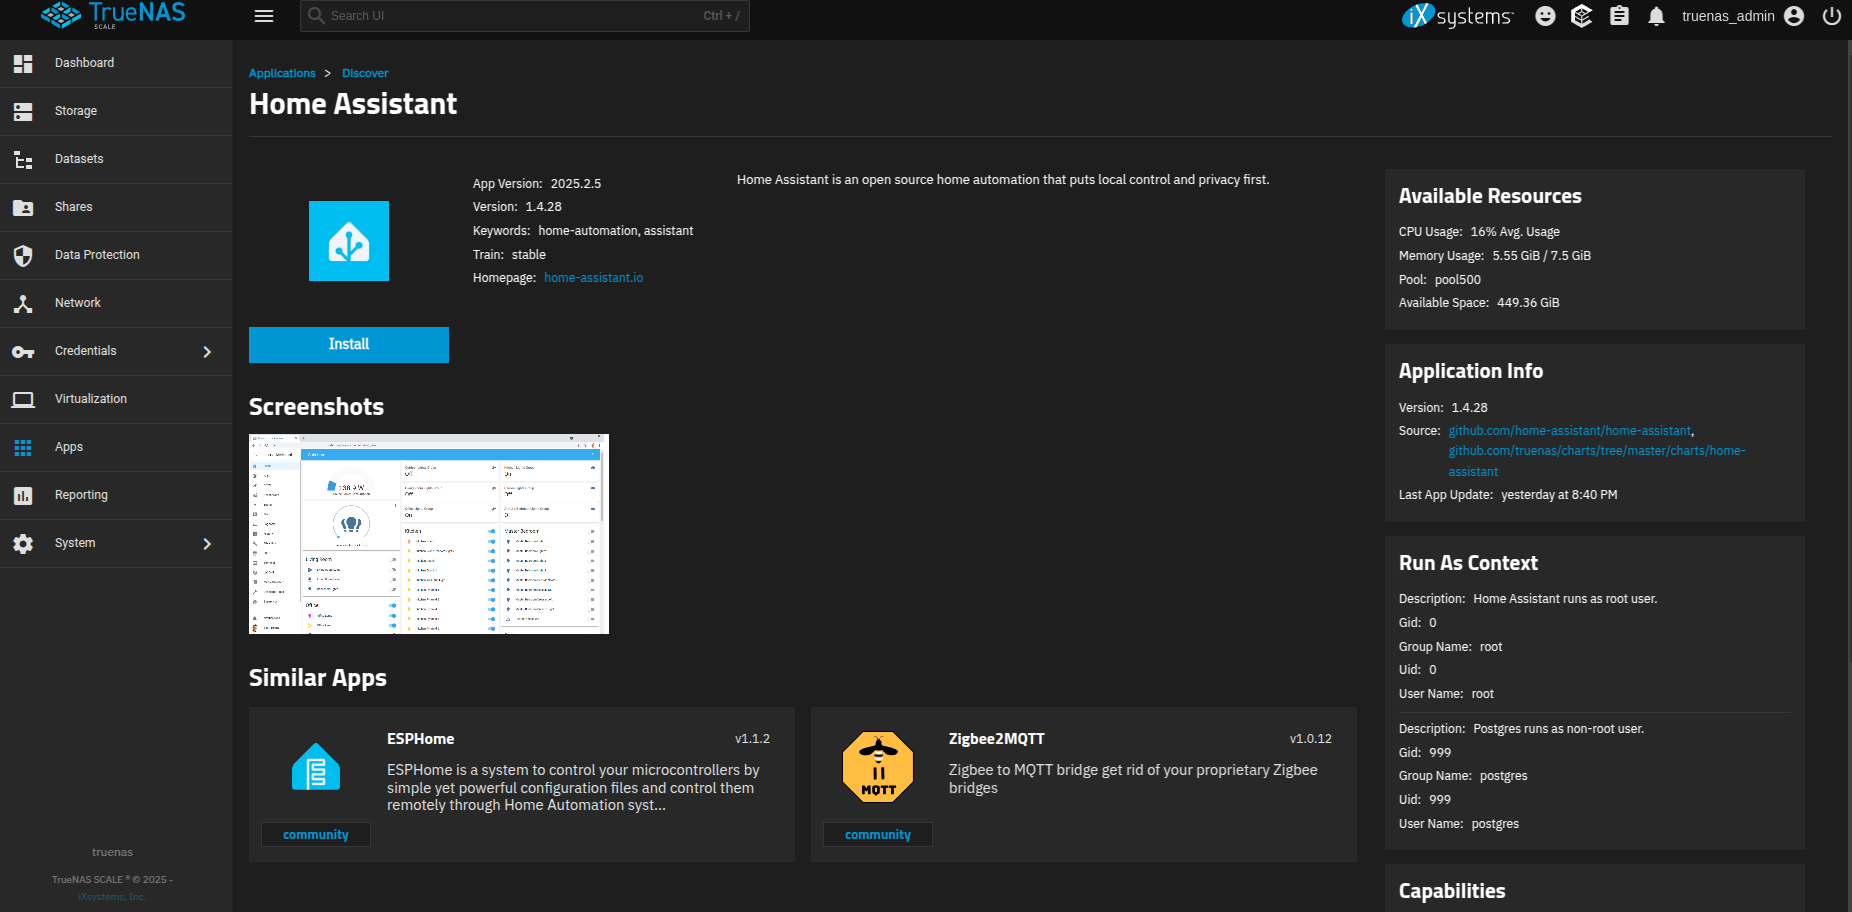Click the truenas_admin account icon
The image size is (1852, 912).
[1794, 16]
